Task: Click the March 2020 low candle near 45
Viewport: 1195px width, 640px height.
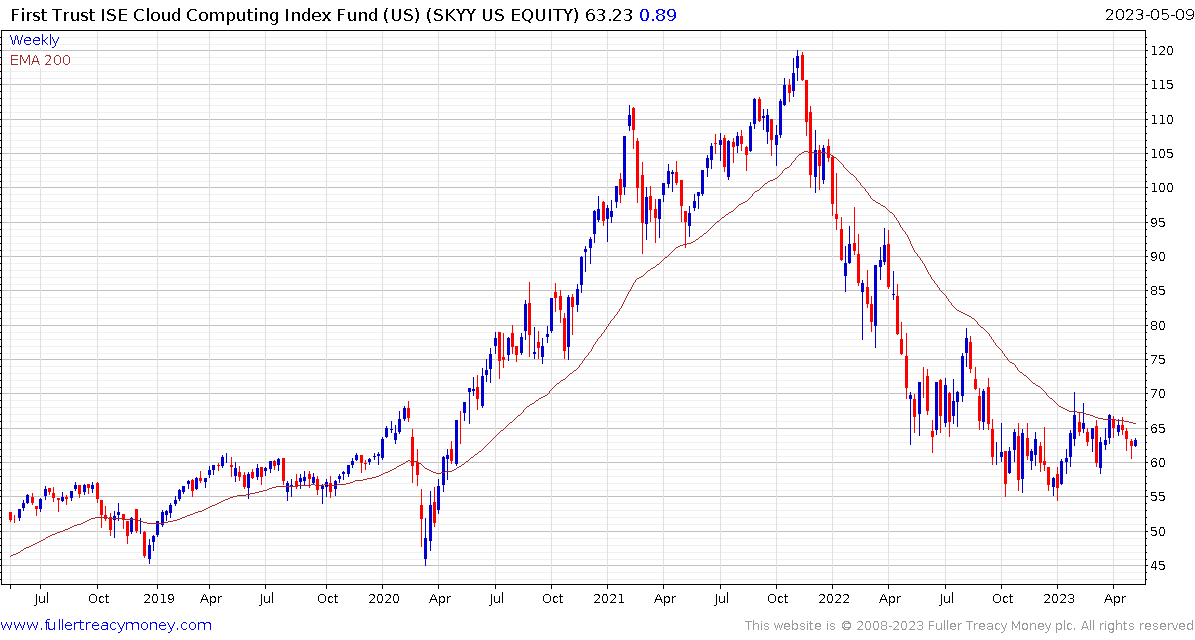Action: tap(425, 541)
